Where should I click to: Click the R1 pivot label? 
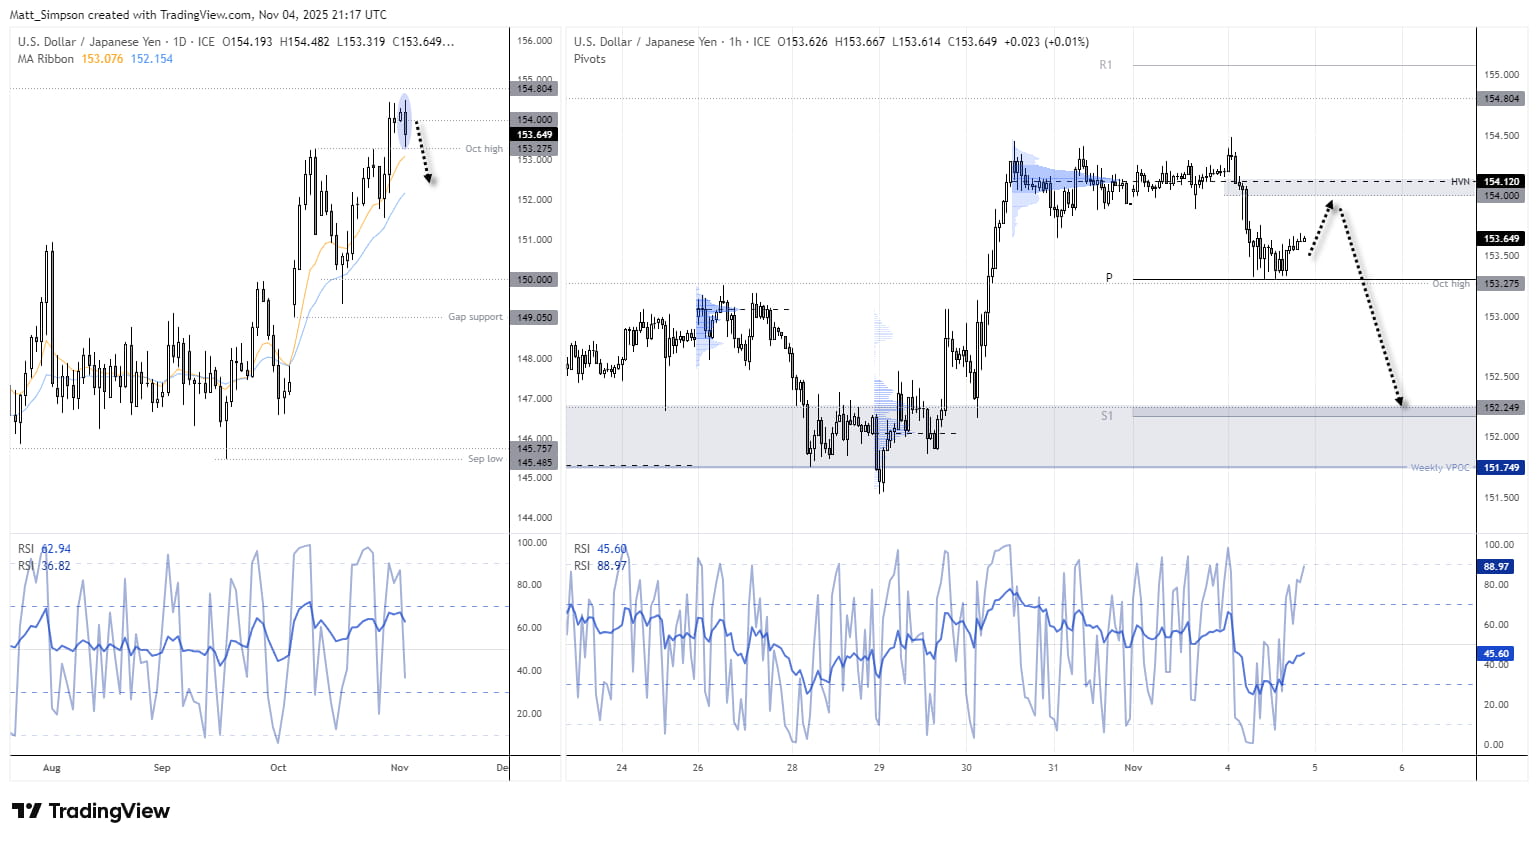coord(1104,65)
